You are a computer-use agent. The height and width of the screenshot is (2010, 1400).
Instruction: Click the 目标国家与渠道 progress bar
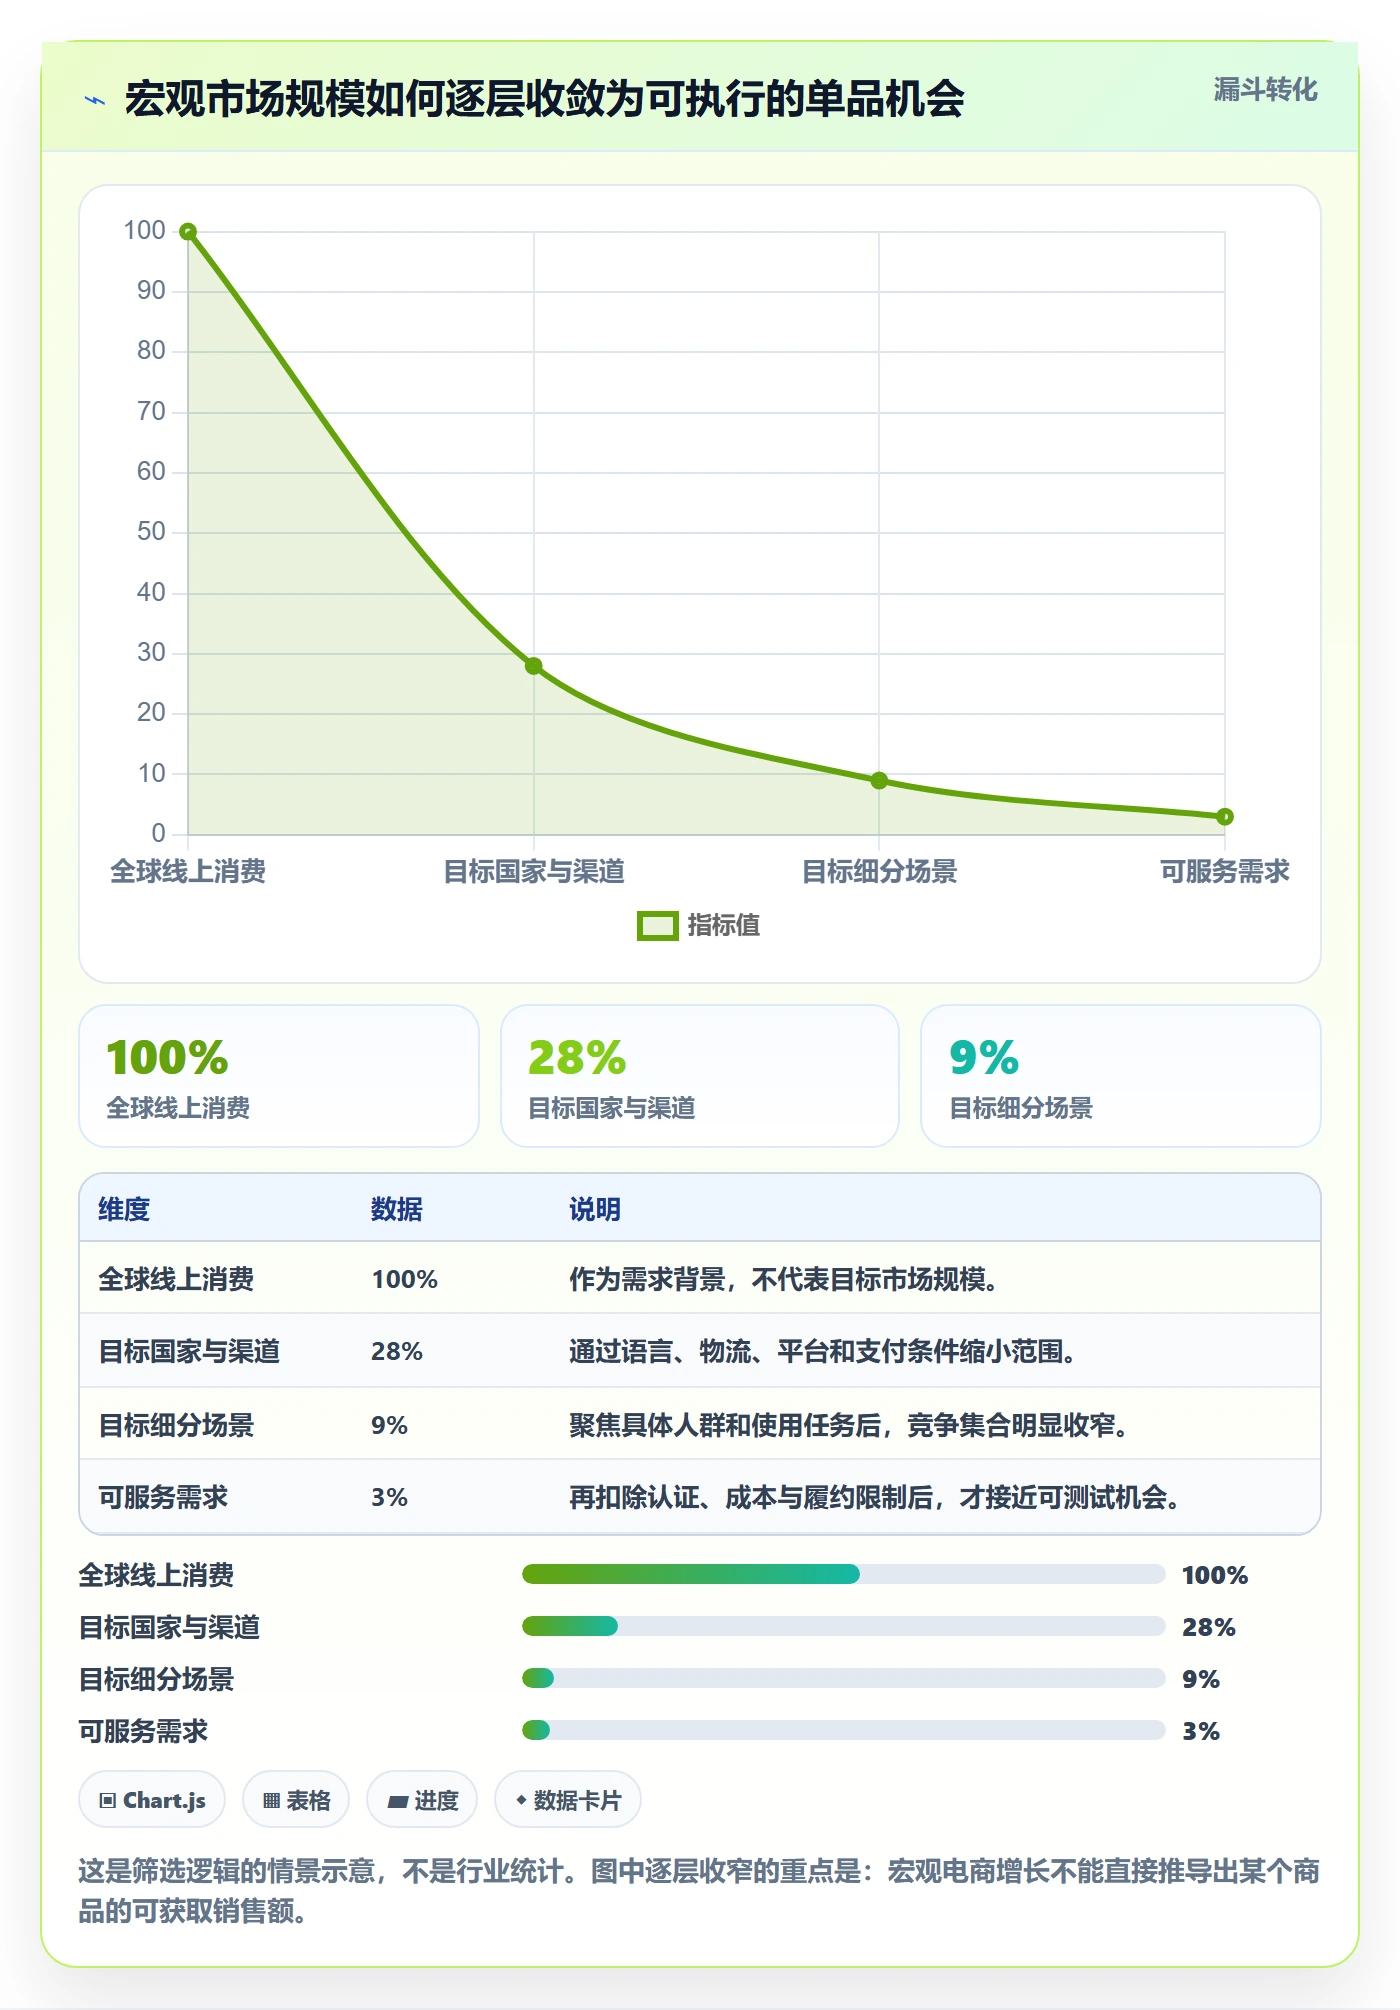tap(843, 1627)
